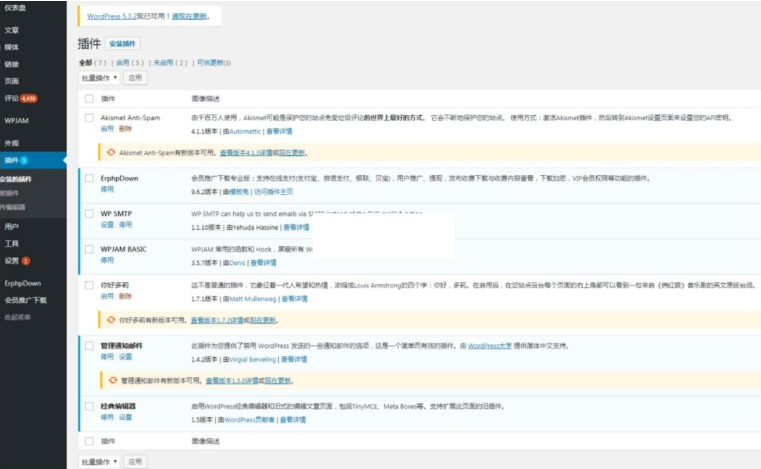The image size is (761, 469).
Task: Go to 外观 in the sidebar
Action: click(x=12, y=143)
